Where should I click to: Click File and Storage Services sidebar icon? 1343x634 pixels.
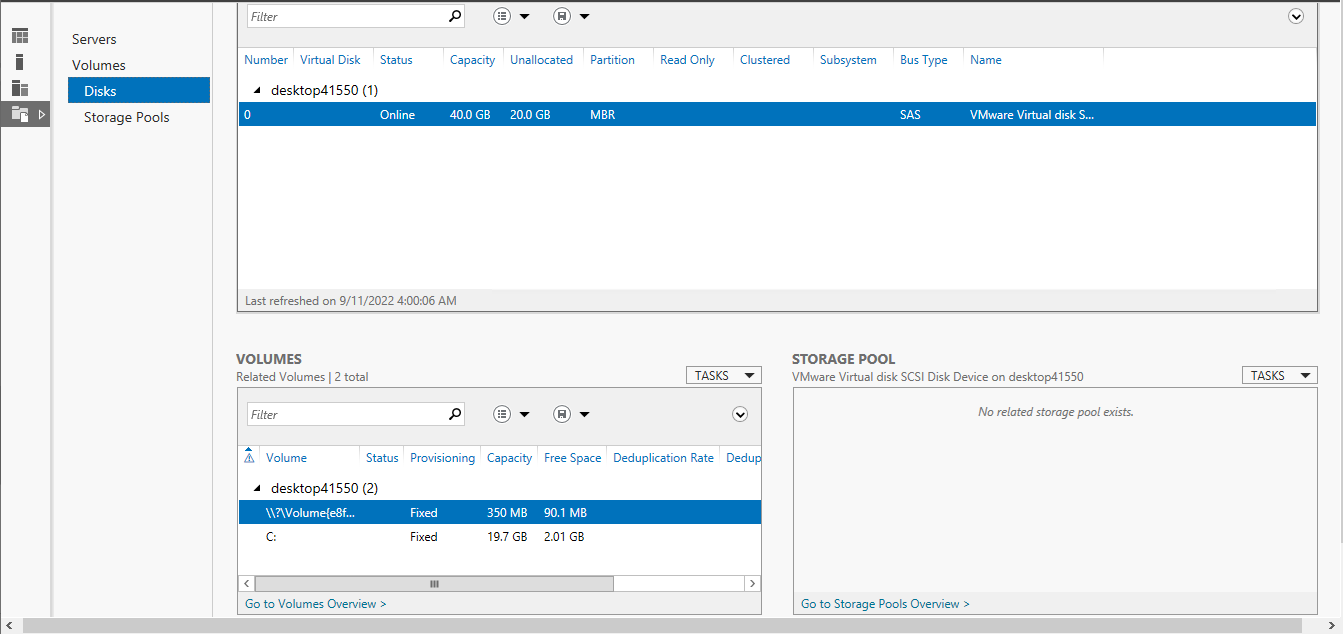[20, 114]
